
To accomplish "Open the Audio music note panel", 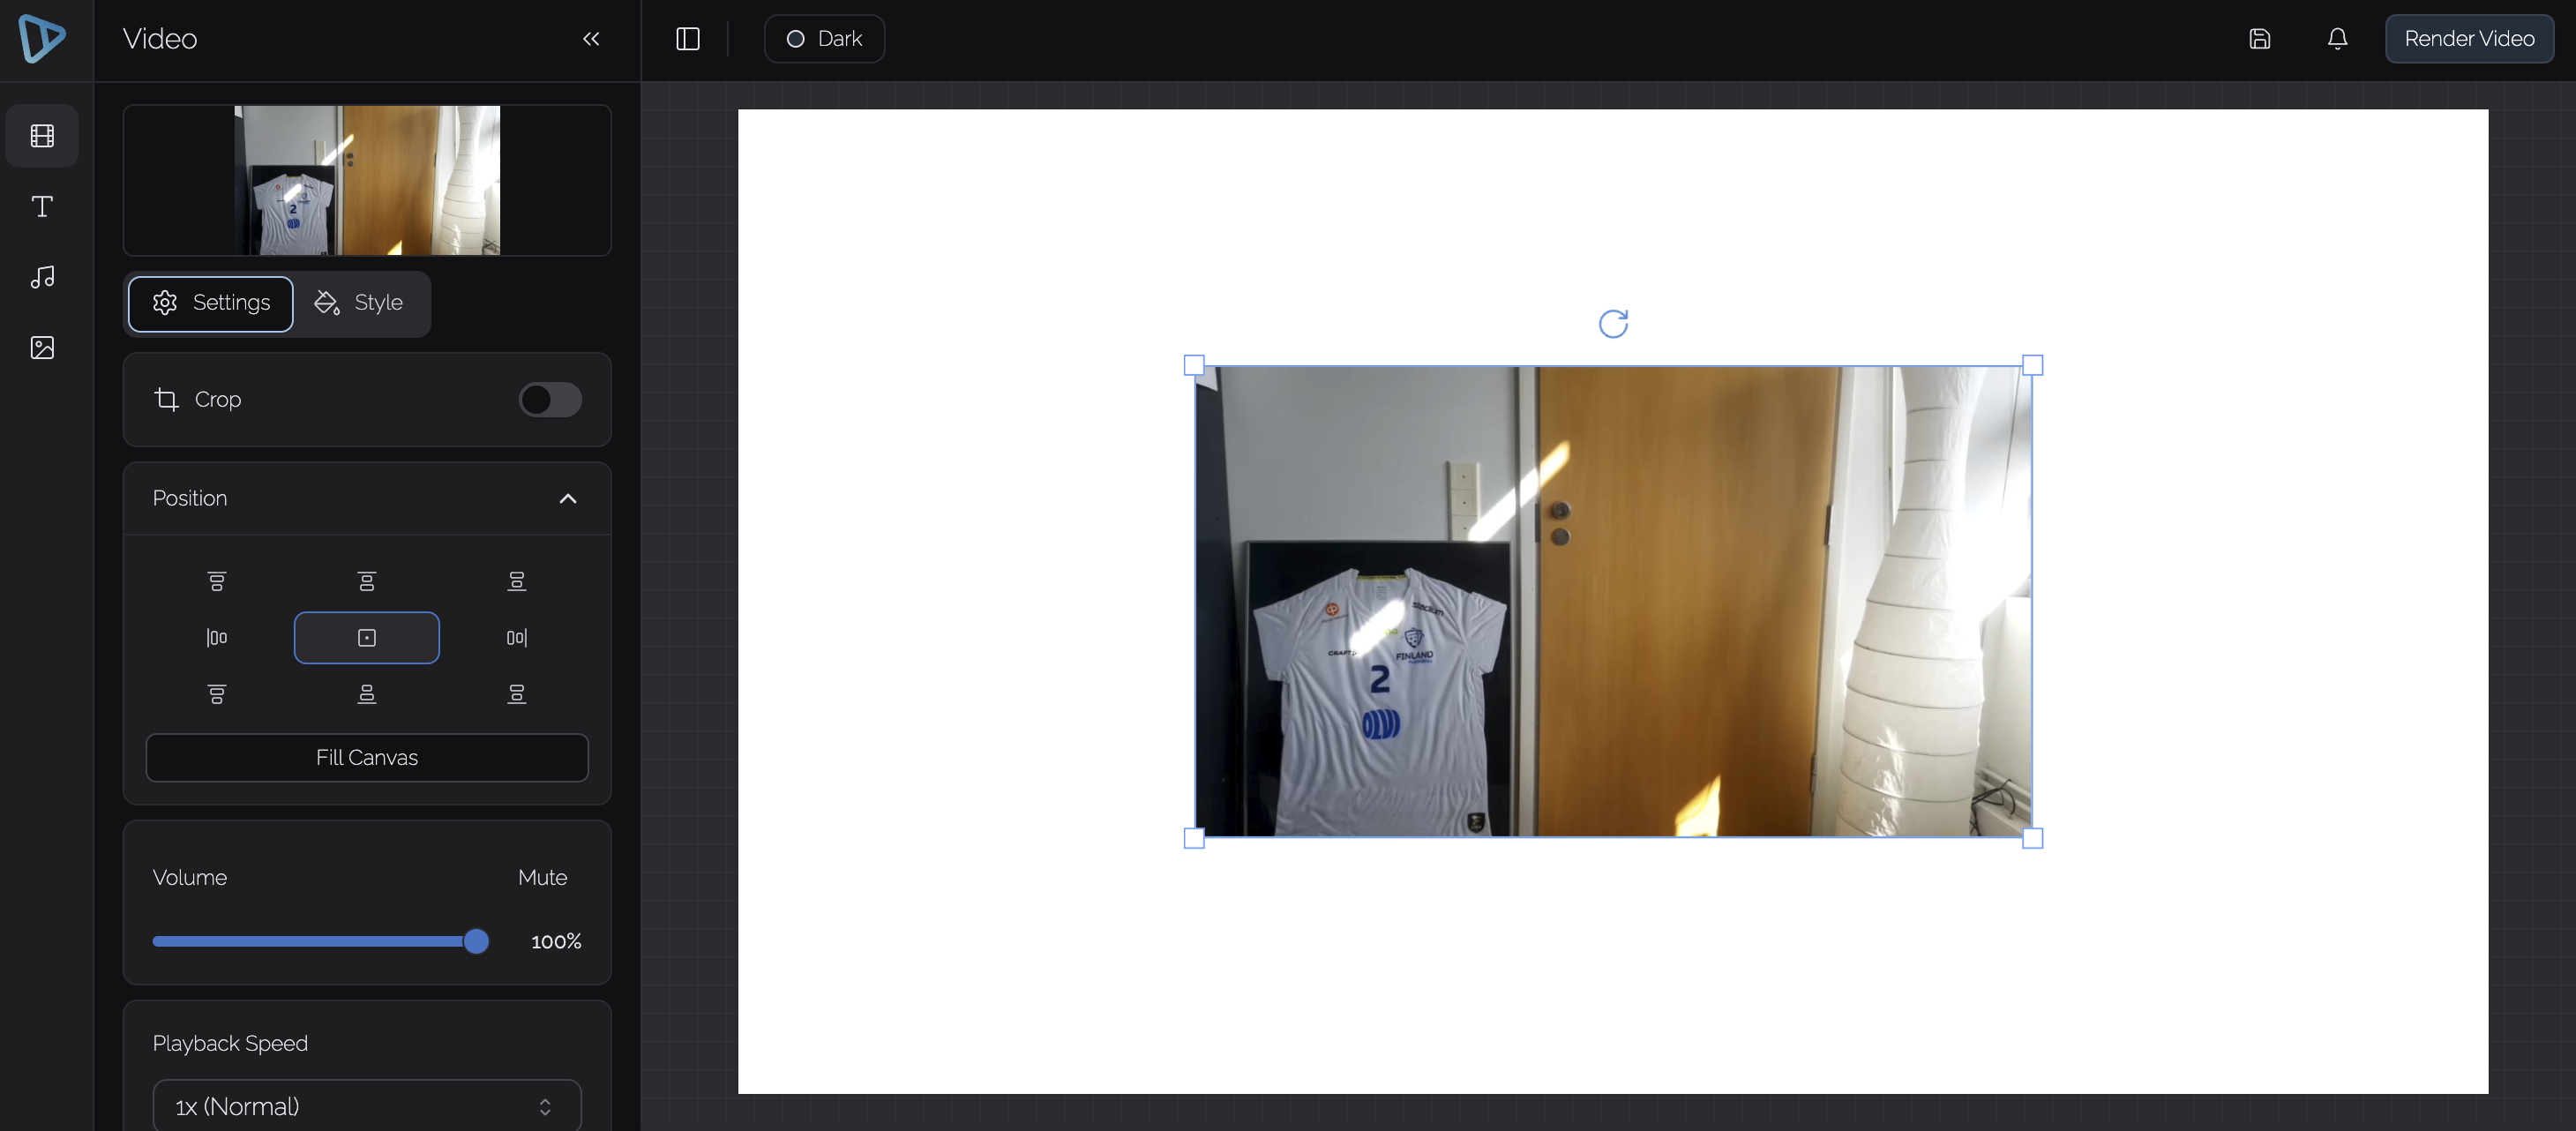I will [x=42, y=277].
